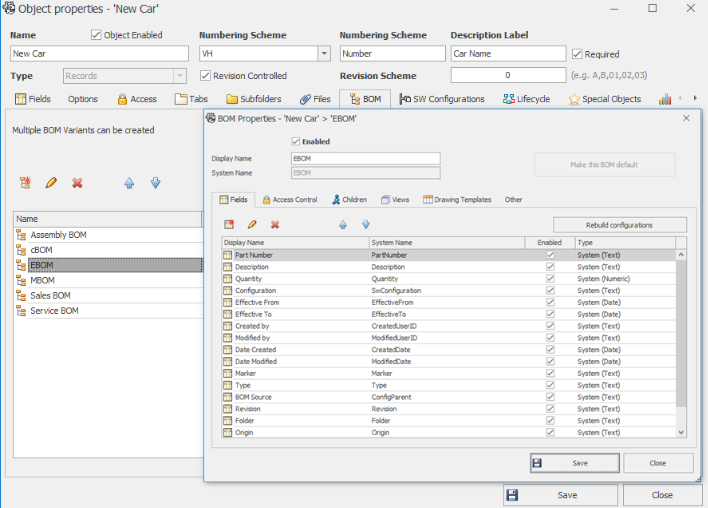Uncheck the Revision Controlled checkbox

click(206, 76)
